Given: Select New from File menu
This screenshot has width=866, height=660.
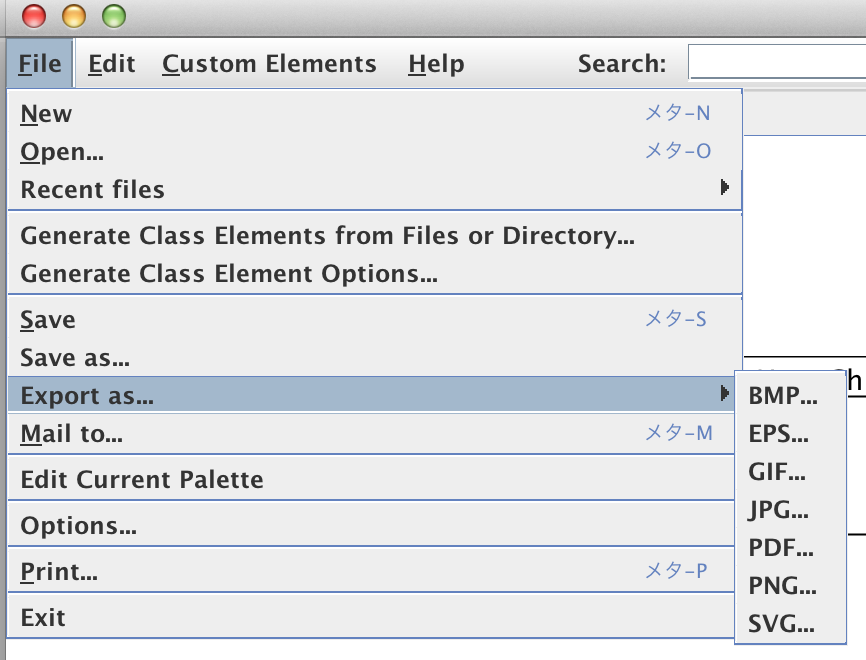Looking at the screenshot, I should (x=374, y=114).
